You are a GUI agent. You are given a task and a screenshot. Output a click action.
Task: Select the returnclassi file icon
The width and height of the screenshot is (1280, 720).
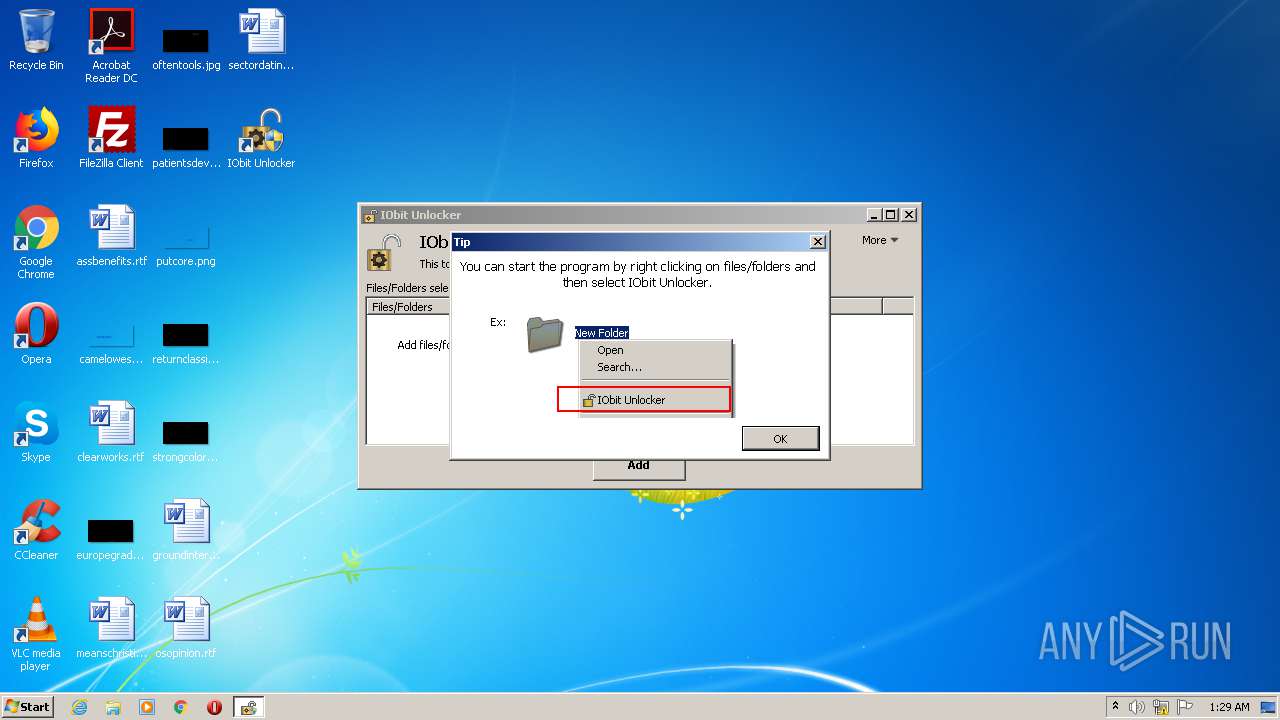tap(186, 340)
